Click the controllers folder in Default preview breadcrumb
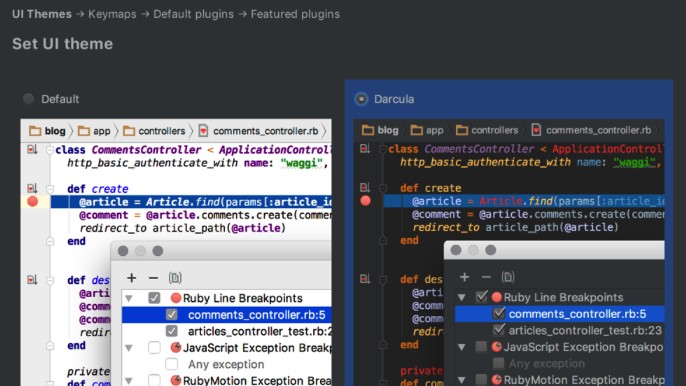 point(154,131)
